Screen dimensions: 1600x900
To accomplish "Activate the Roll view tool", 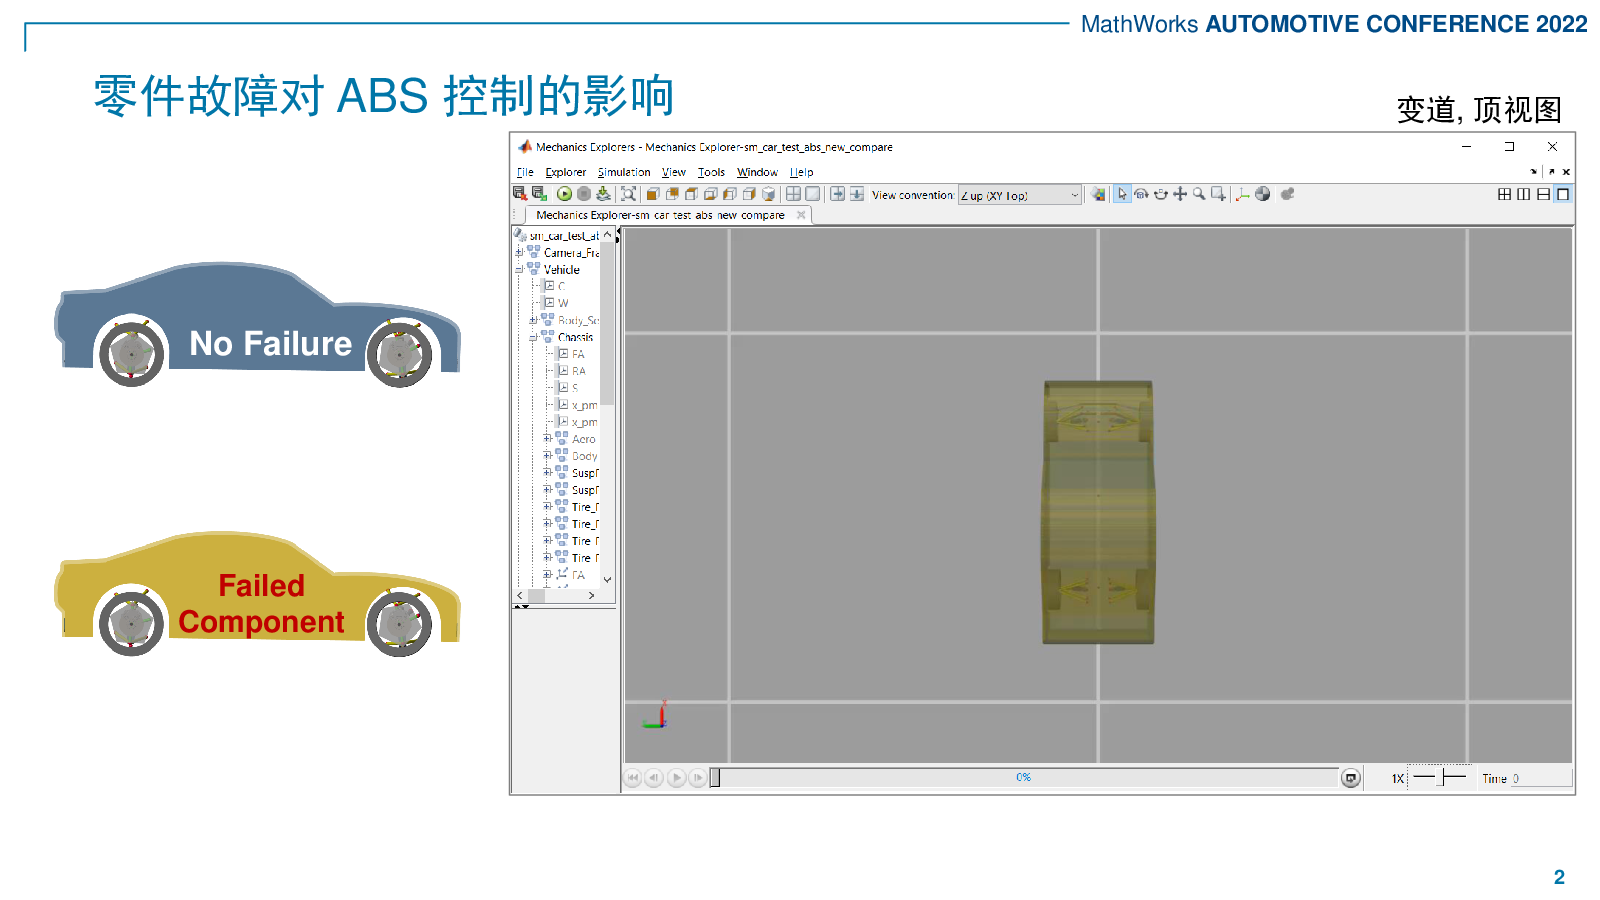I will click(x=1160, y=194).
